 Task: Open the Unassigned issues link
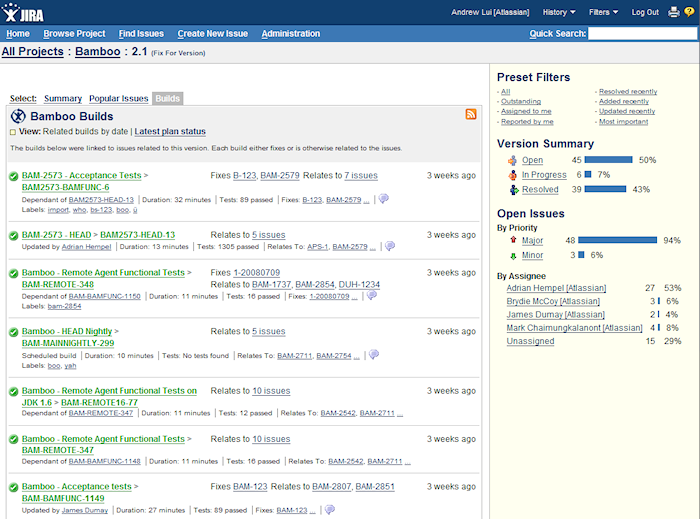[x=530, y=341]
